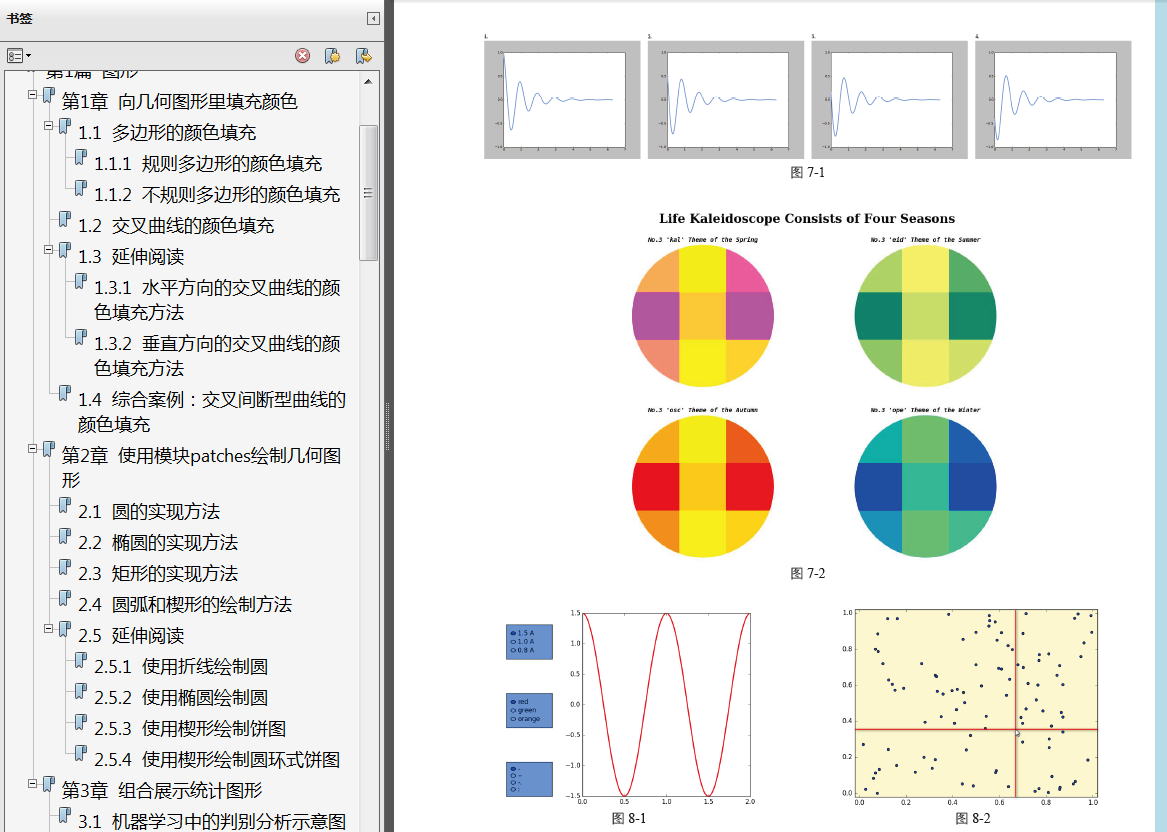The height and width of the screenshot is (832, 1167).
Task: Open bookmark 2.5 延伸阅读
Action: click(131, 636)
